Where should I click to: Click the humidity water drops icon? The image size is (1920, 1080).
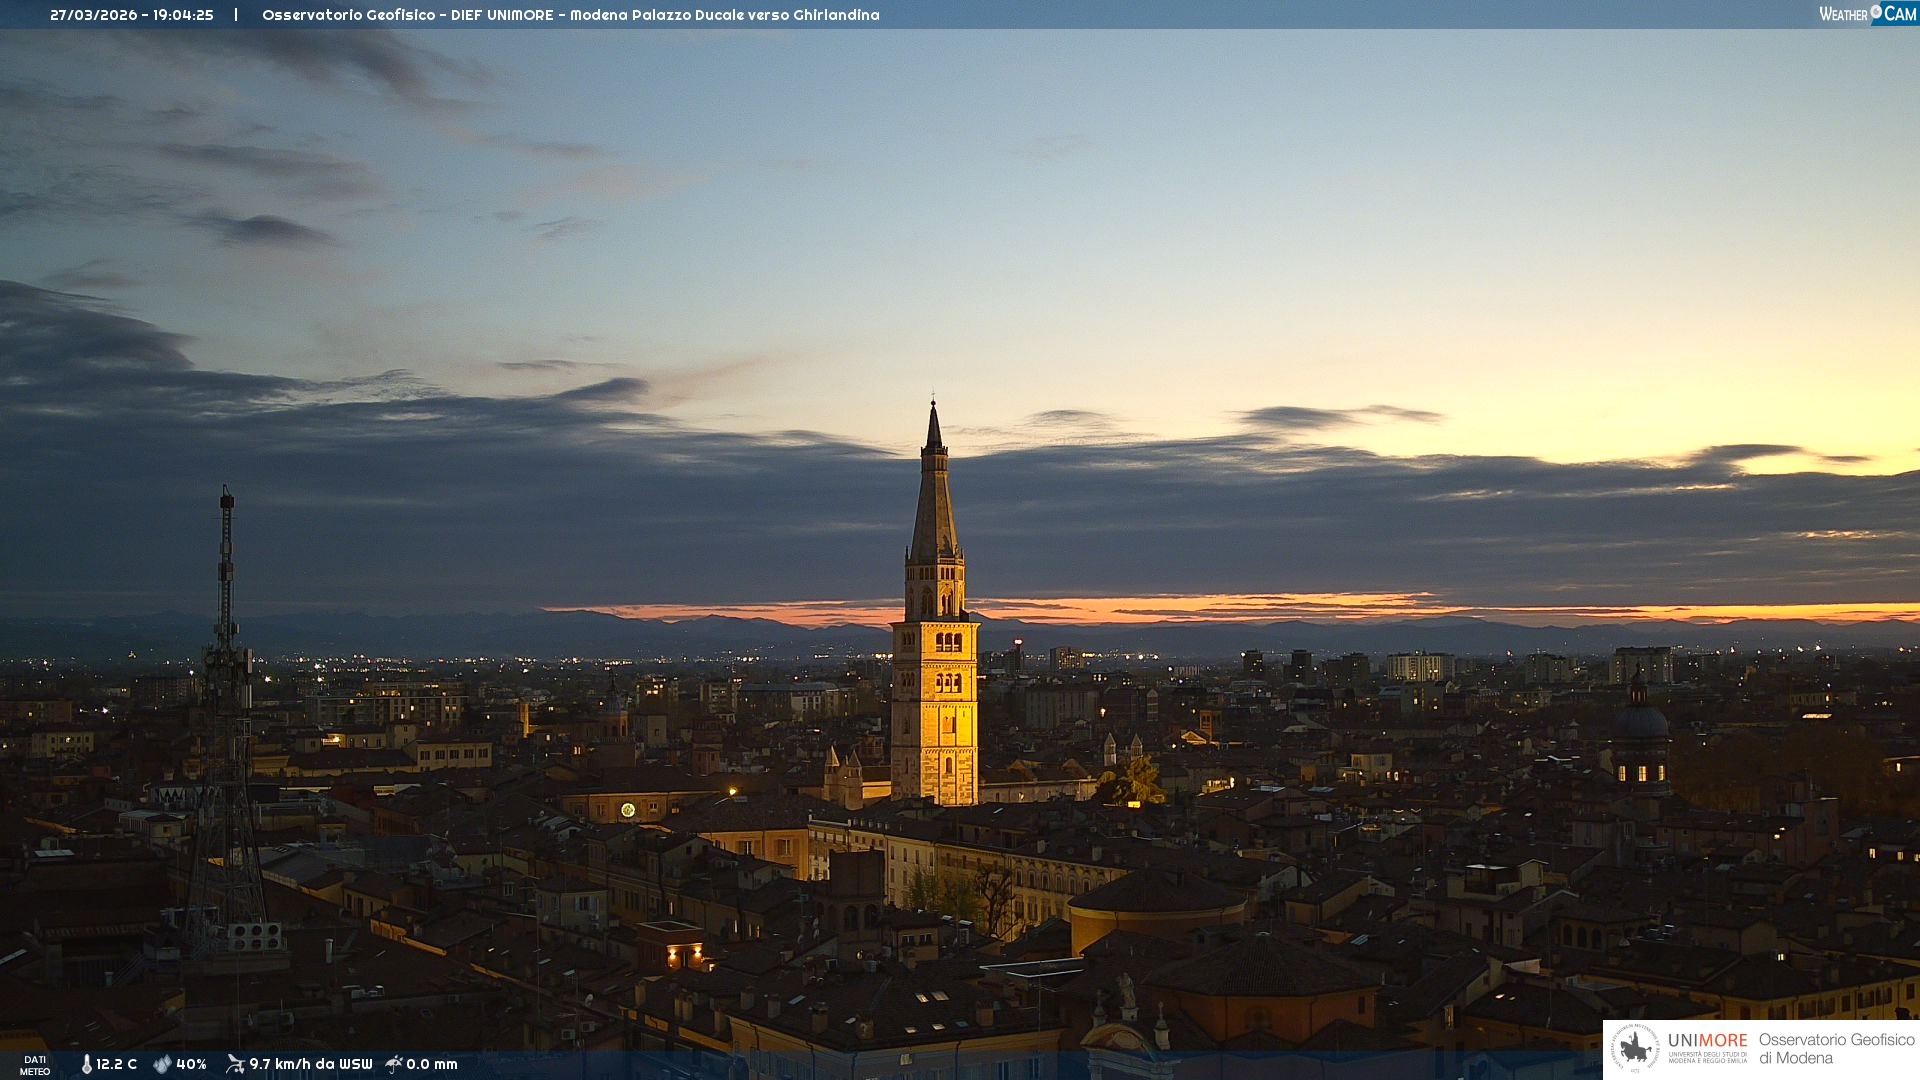coord(162,1064)
